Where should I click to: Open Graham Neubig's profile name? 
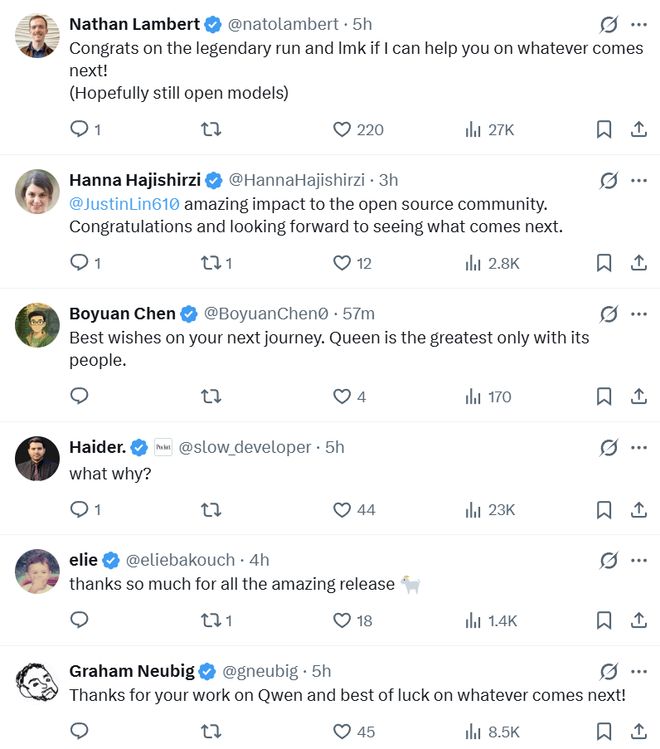point(132,671)
